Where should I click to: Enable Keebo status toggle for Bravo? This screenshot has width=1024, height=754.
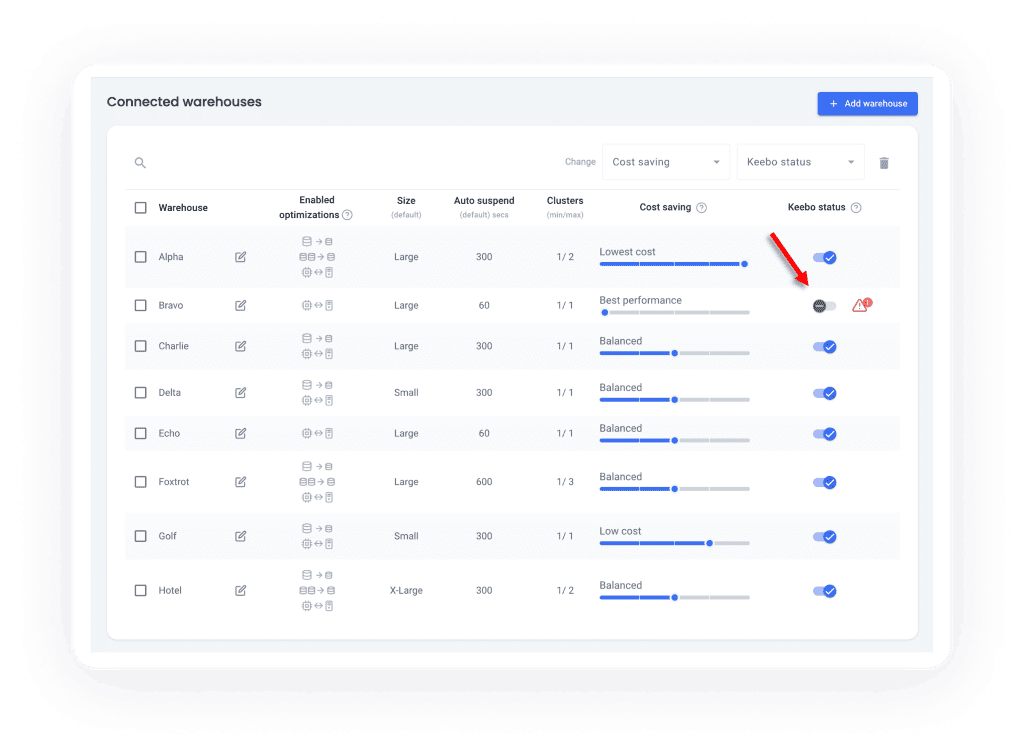[824, 306]
